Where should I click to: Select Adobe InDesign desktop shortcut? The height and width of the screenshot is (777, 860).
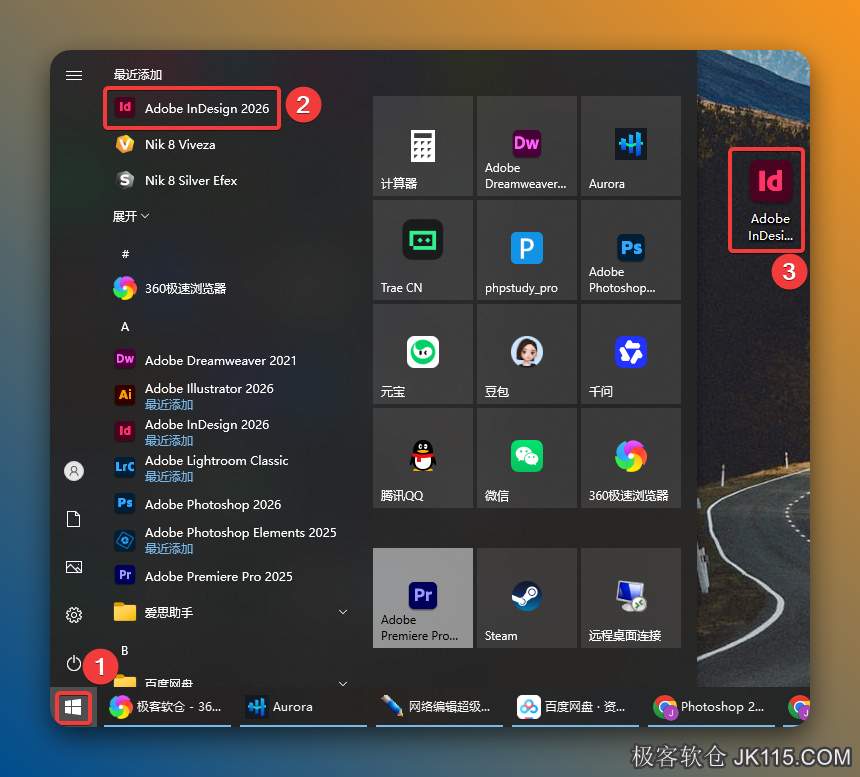pos(770,200)
